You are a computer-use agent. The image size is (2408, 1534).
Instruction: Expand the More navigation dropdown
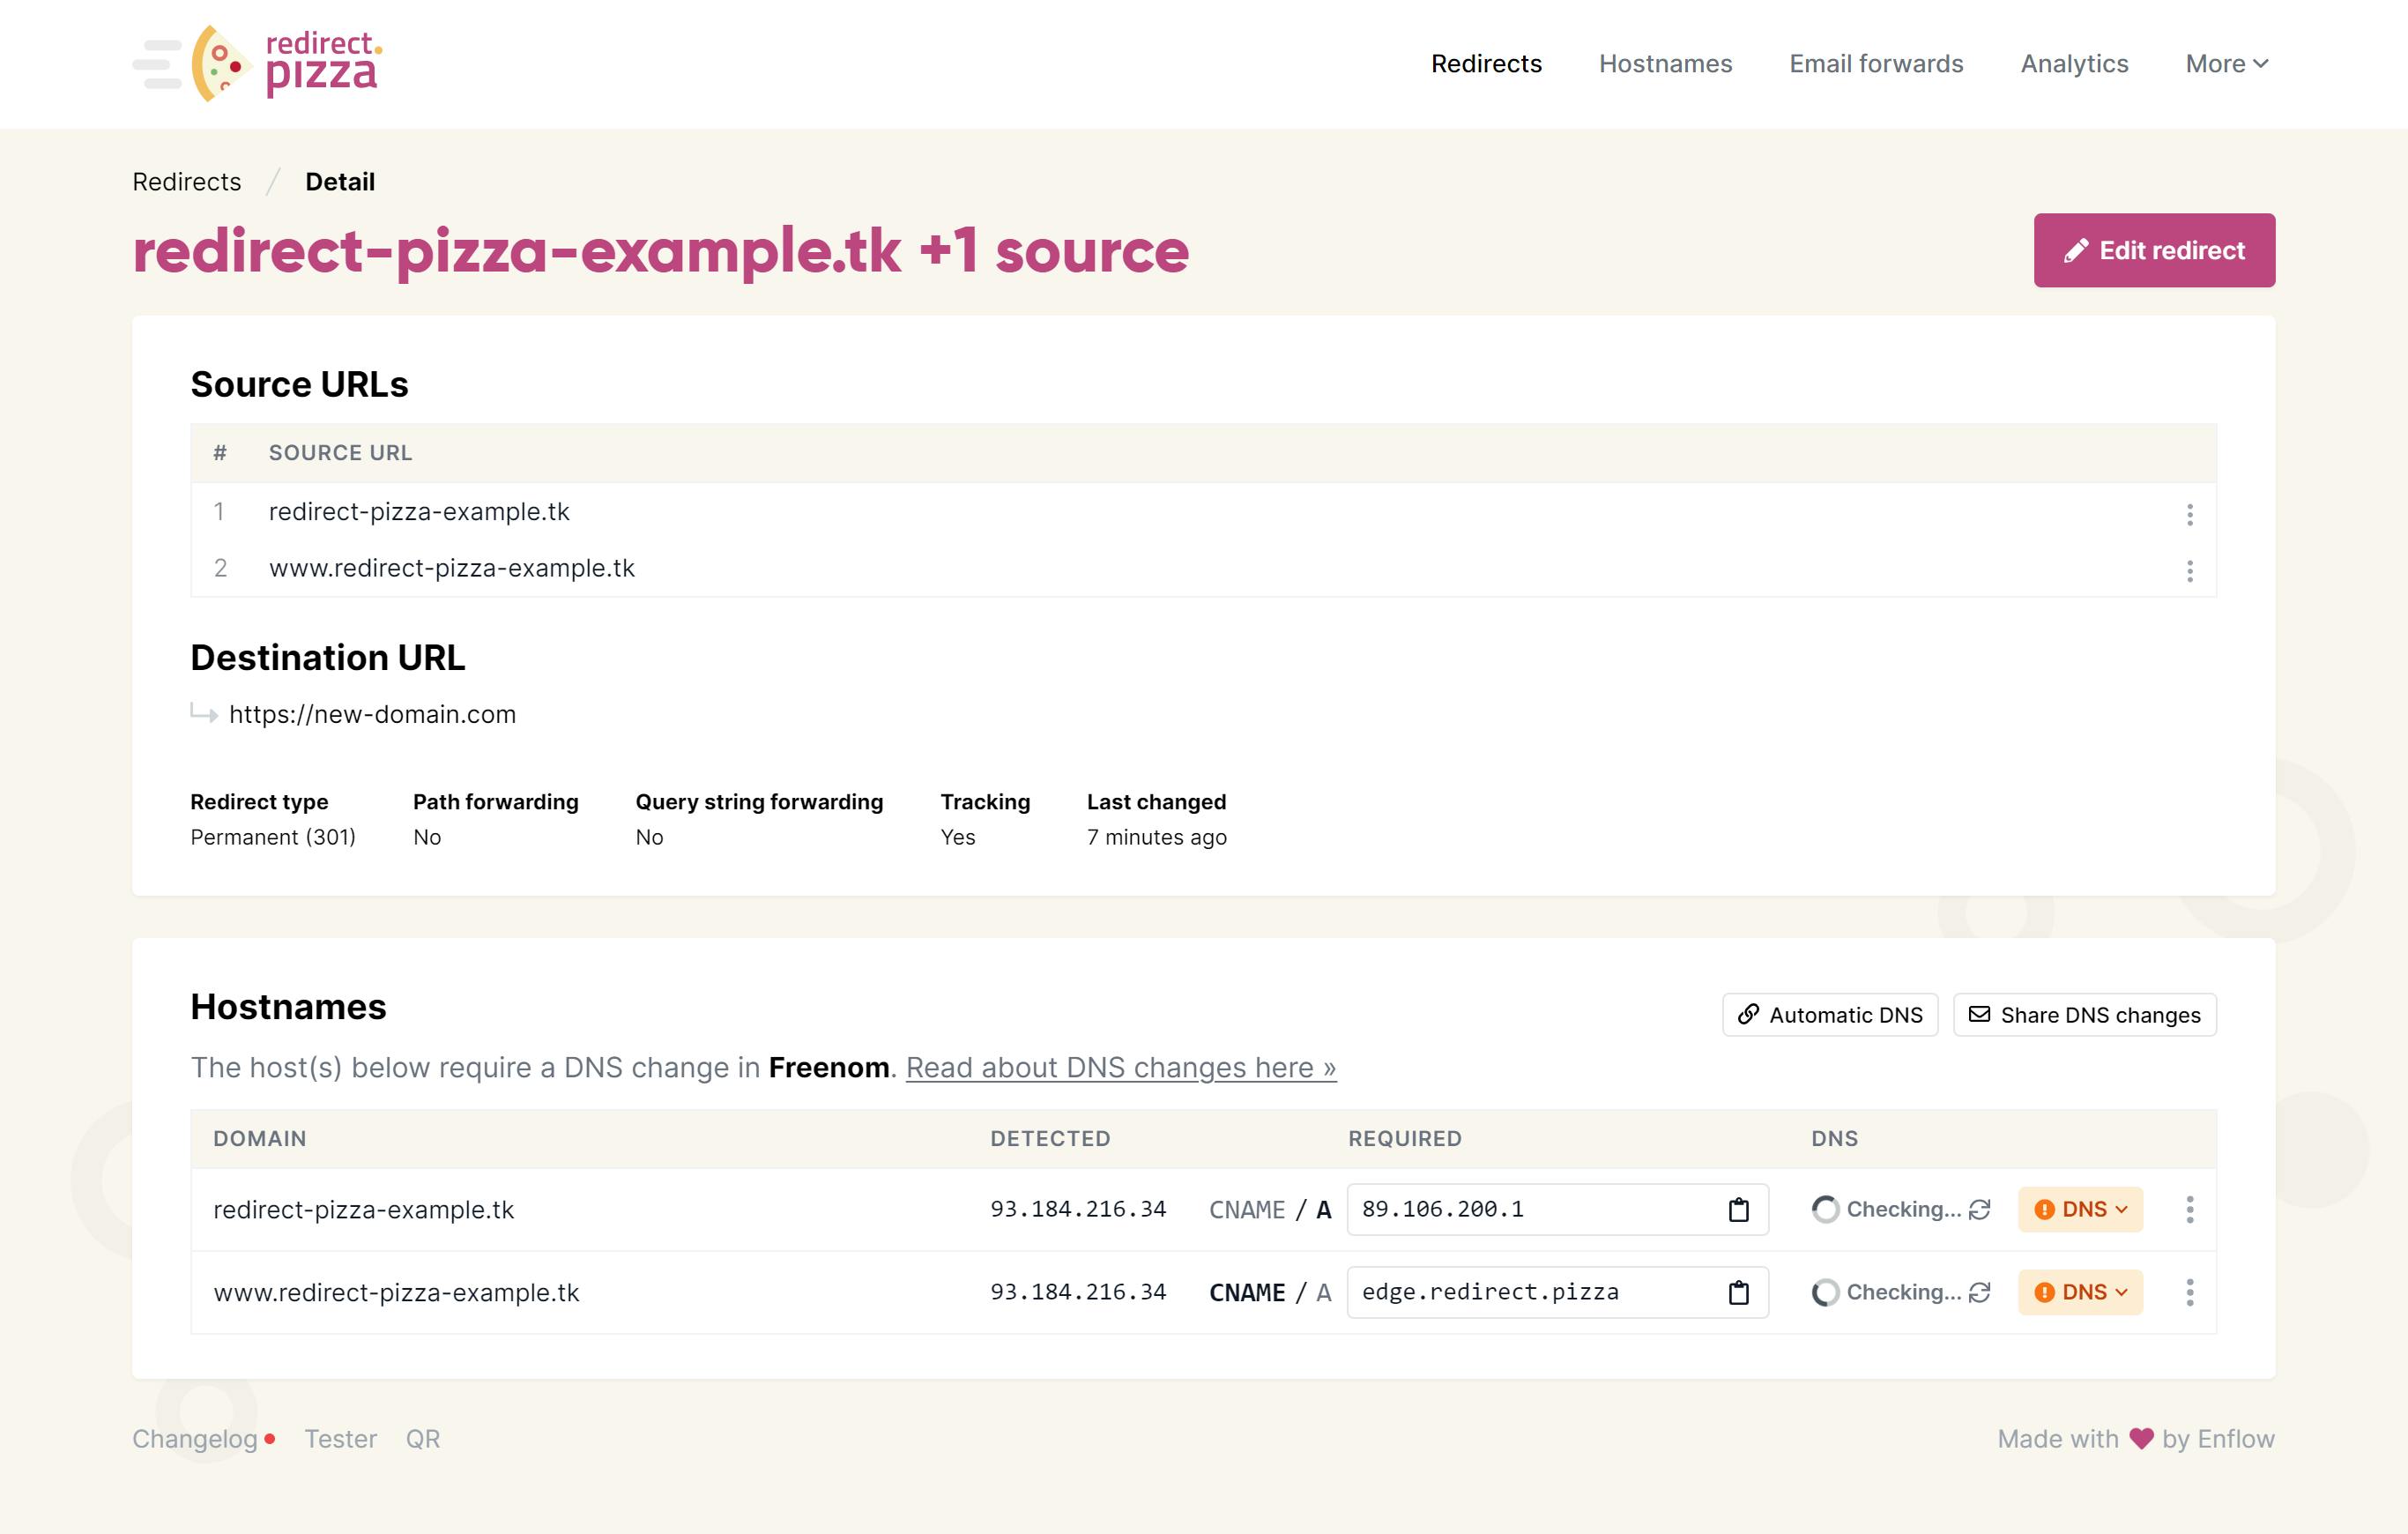(x=2226, y=64)
